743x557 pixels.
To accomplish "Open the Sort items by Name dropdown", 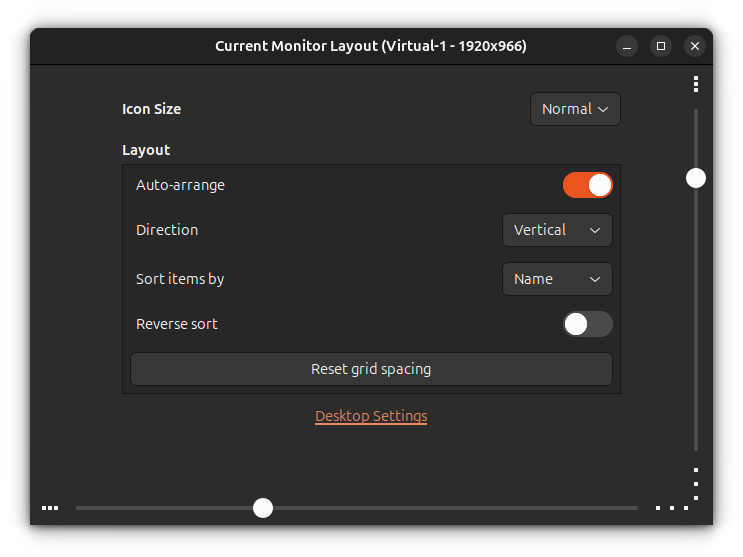I will [x=557, y=279].
